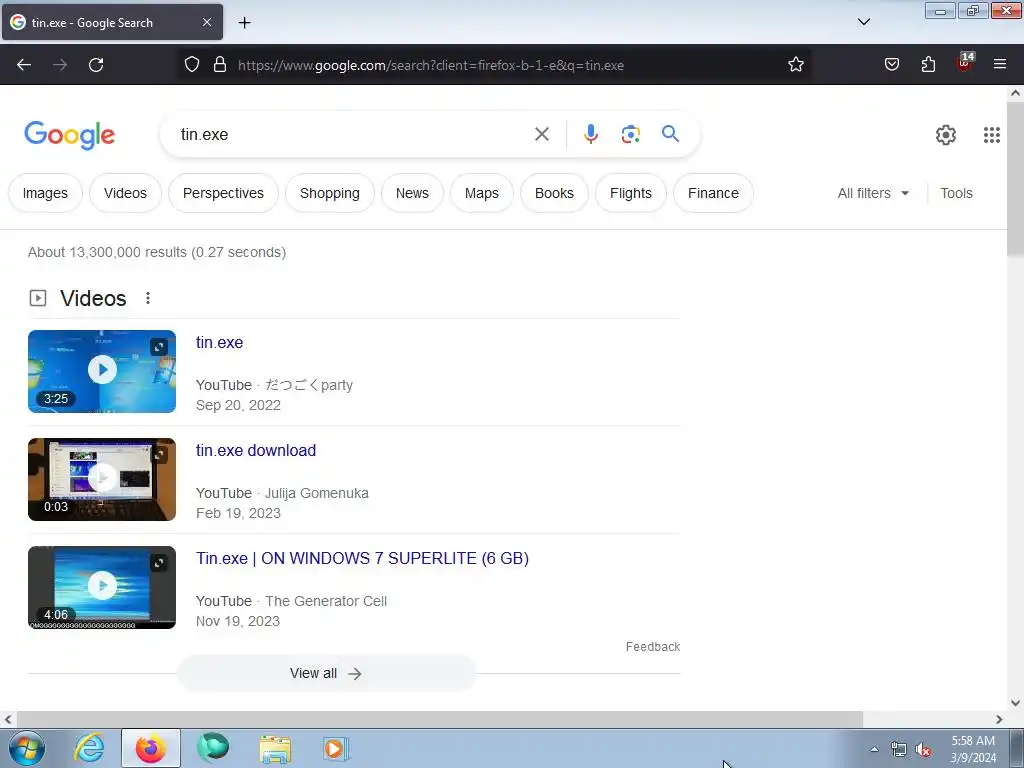Show Books results

(554, 193)
